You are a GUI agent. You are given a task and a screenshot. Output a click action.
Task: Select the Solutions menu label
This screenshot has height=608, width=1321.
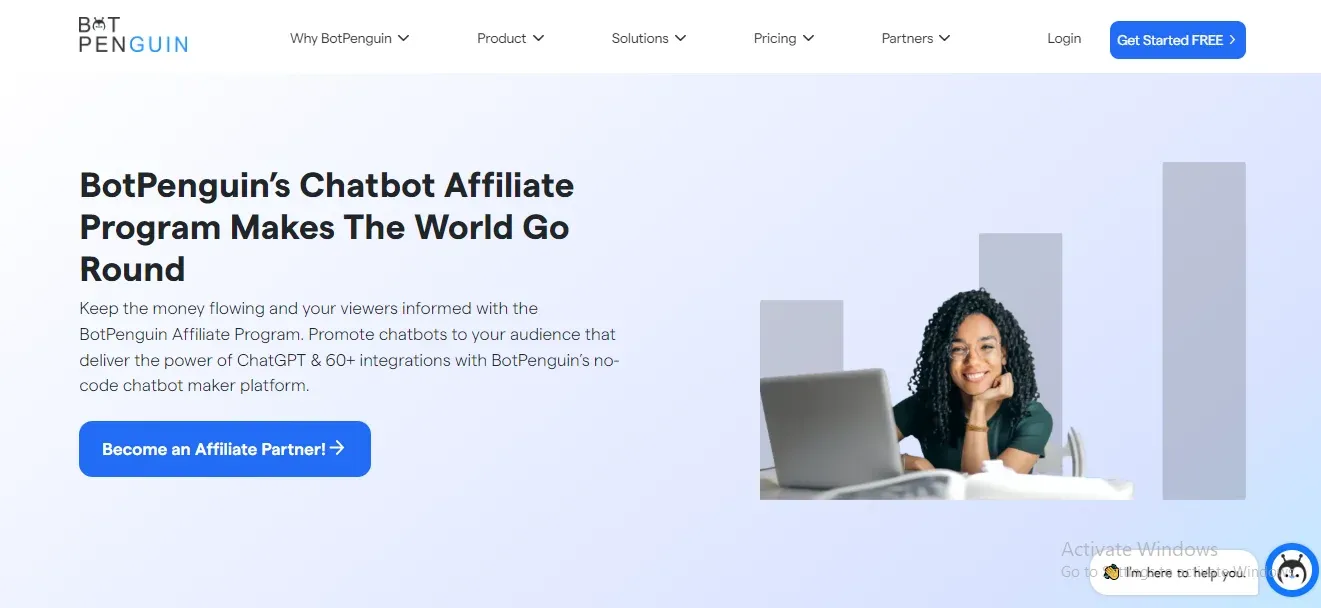pos(640,39)
